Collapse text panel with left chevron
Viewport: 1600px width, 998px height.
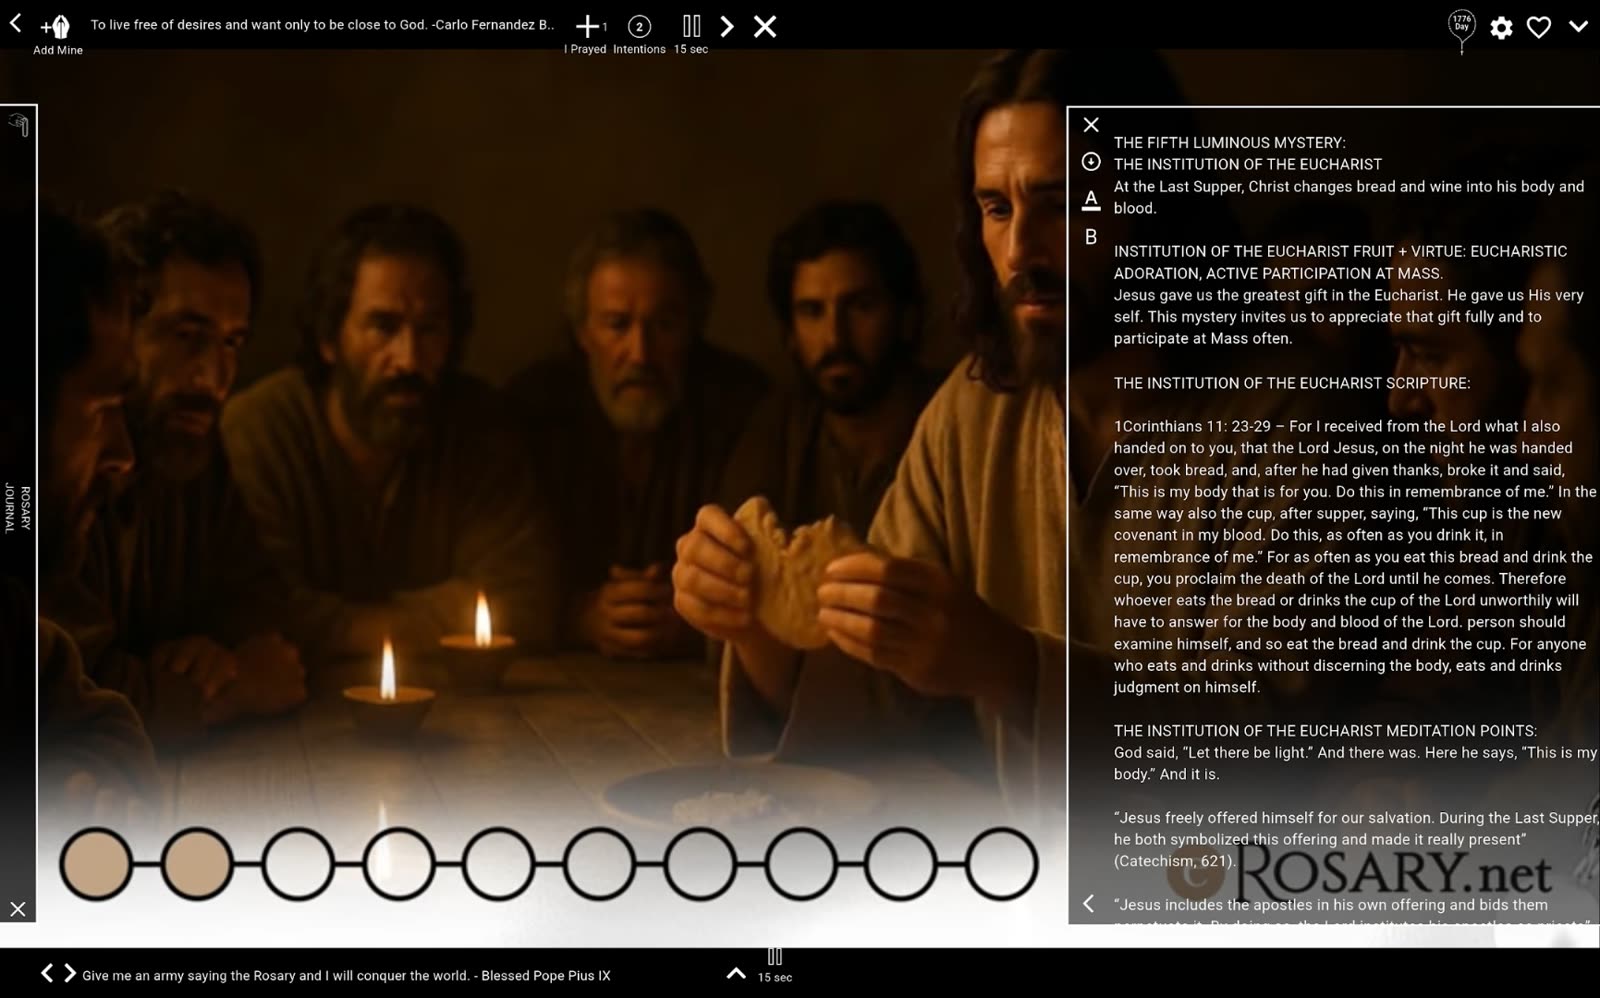click(x=1089, y=904)
